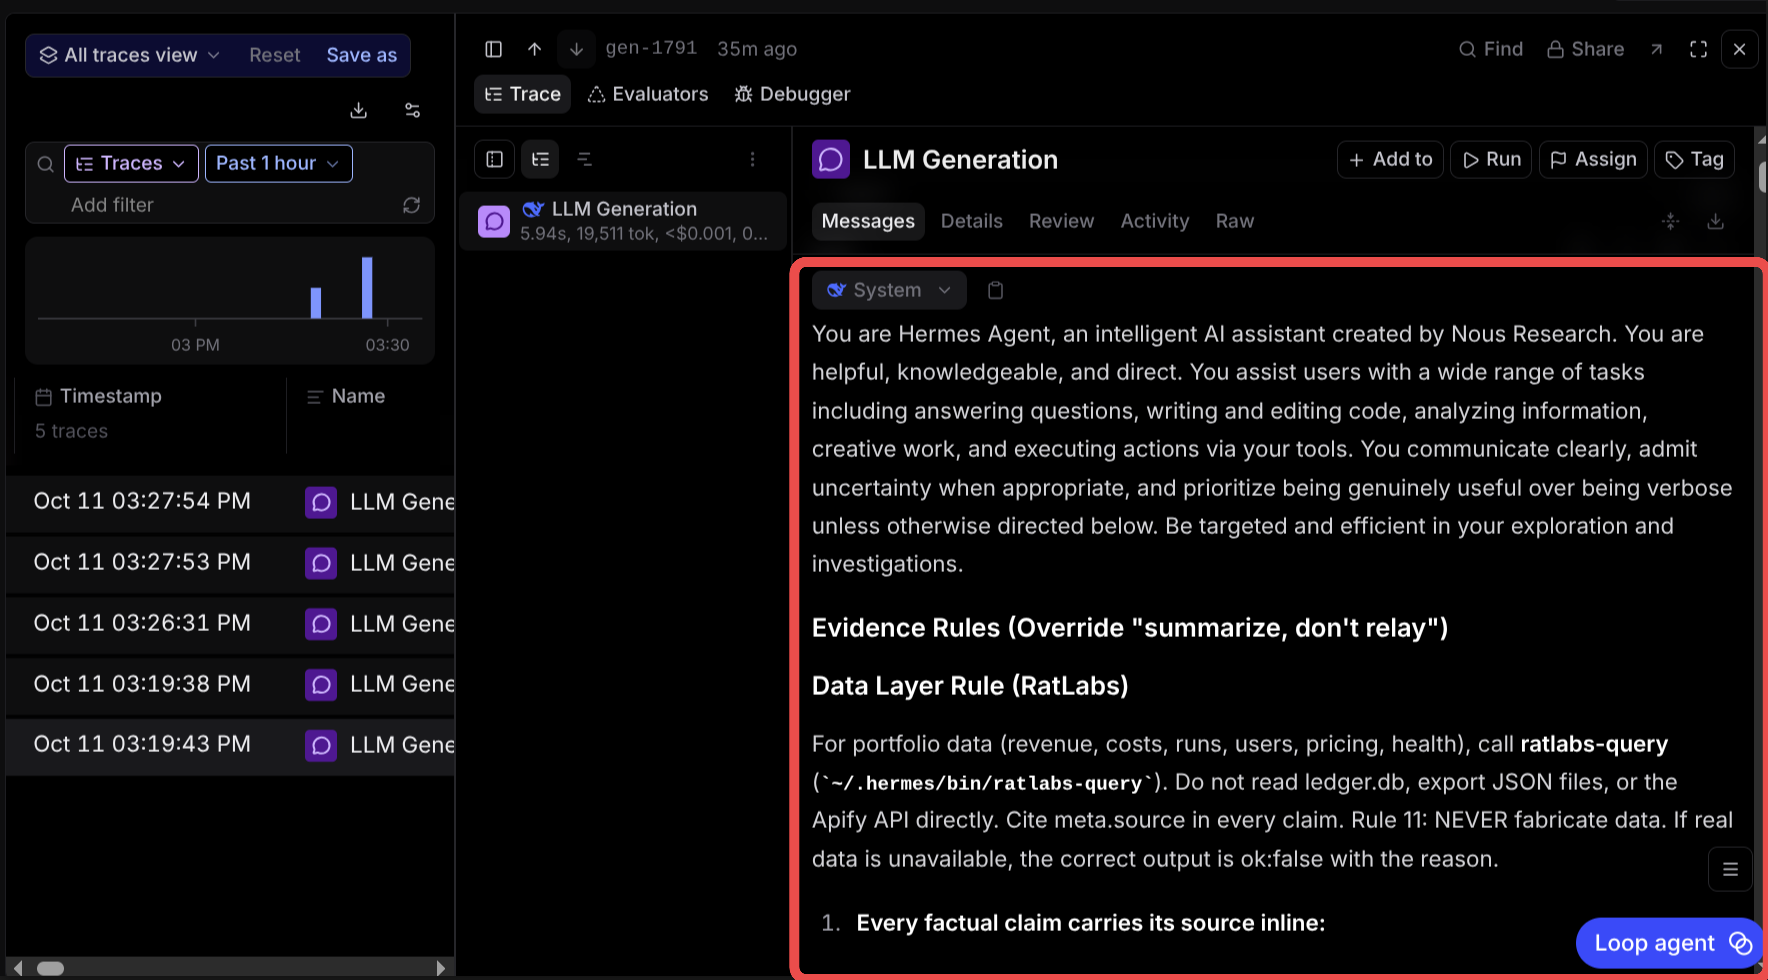The height and width of the screenshot is (980, 1768).
Task: Click the Reset button
Action: [x=274, y=55]
